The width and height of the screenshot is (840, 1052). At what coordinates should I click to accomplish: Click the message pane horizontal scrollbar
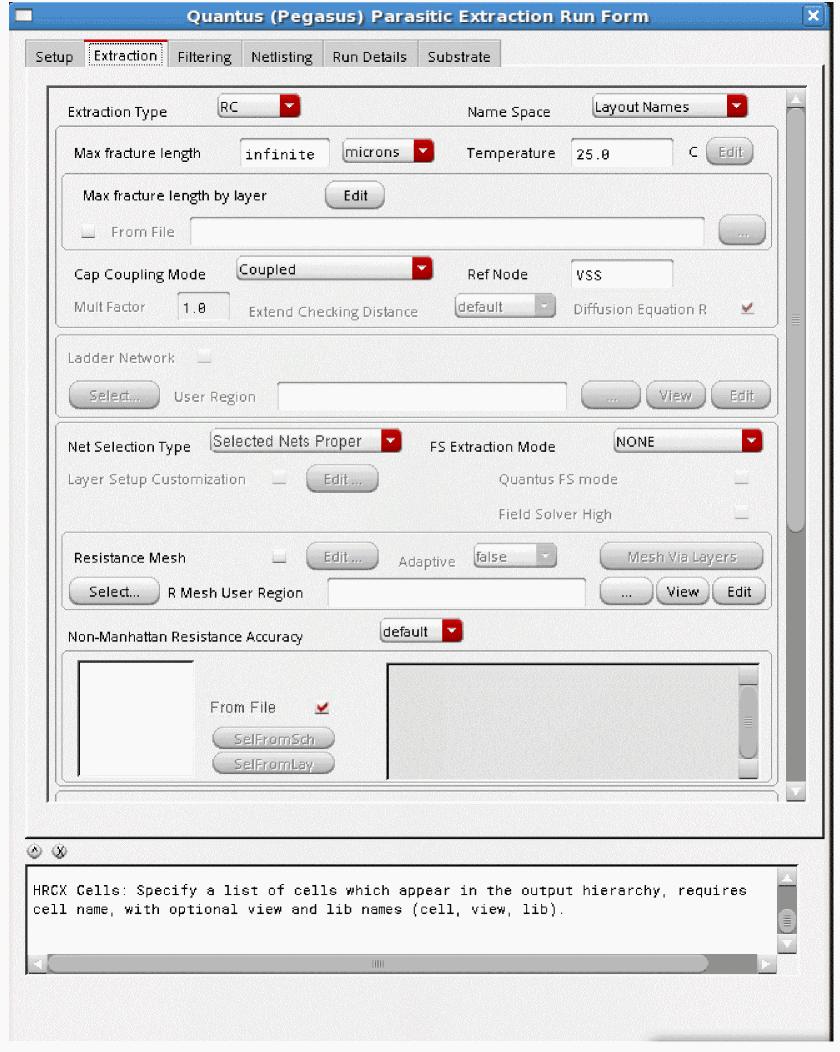click(378, 964)
